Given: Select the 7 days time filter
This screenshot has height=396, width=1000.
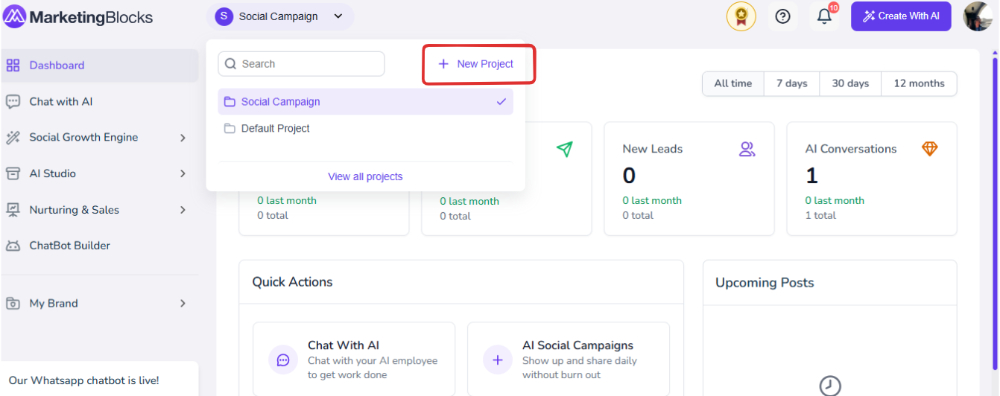Looking at the screenshot, I should (791, 84).
